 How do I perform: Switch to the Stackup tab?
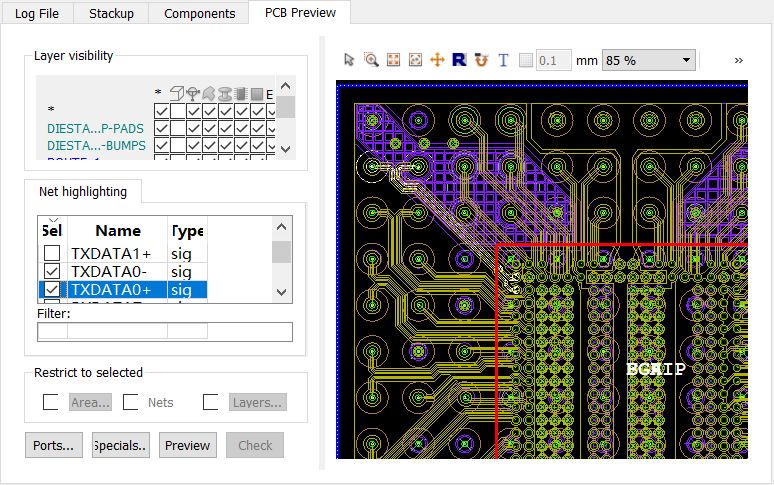pos(111,13)
